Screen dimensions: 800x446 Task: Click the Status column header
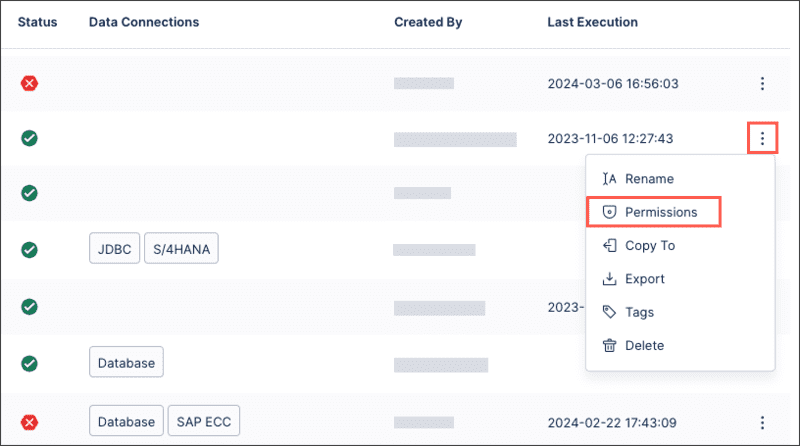[x=38, y=22]
